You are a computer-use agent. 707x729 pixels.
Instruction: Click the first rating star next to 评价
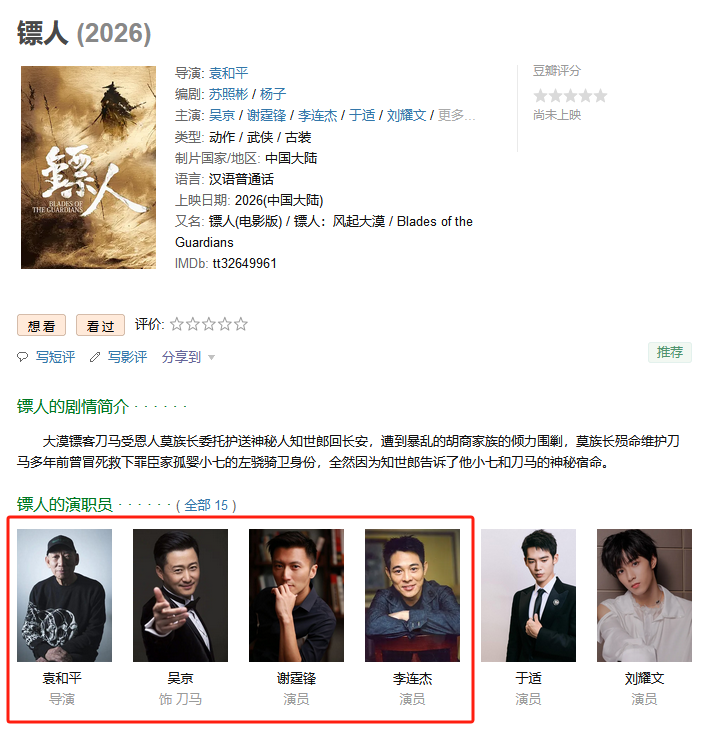(x=177, y=324)
